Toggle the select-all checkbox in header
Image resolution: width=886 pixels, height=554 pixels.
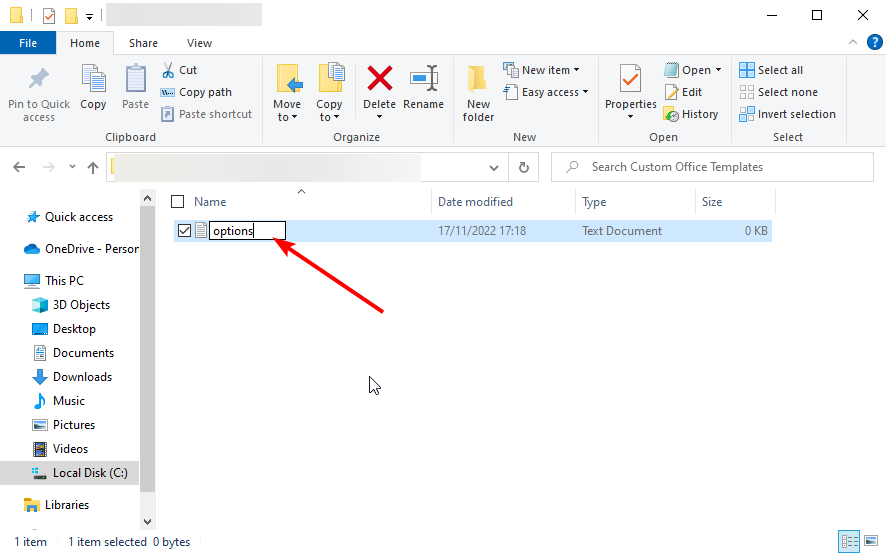177,202
